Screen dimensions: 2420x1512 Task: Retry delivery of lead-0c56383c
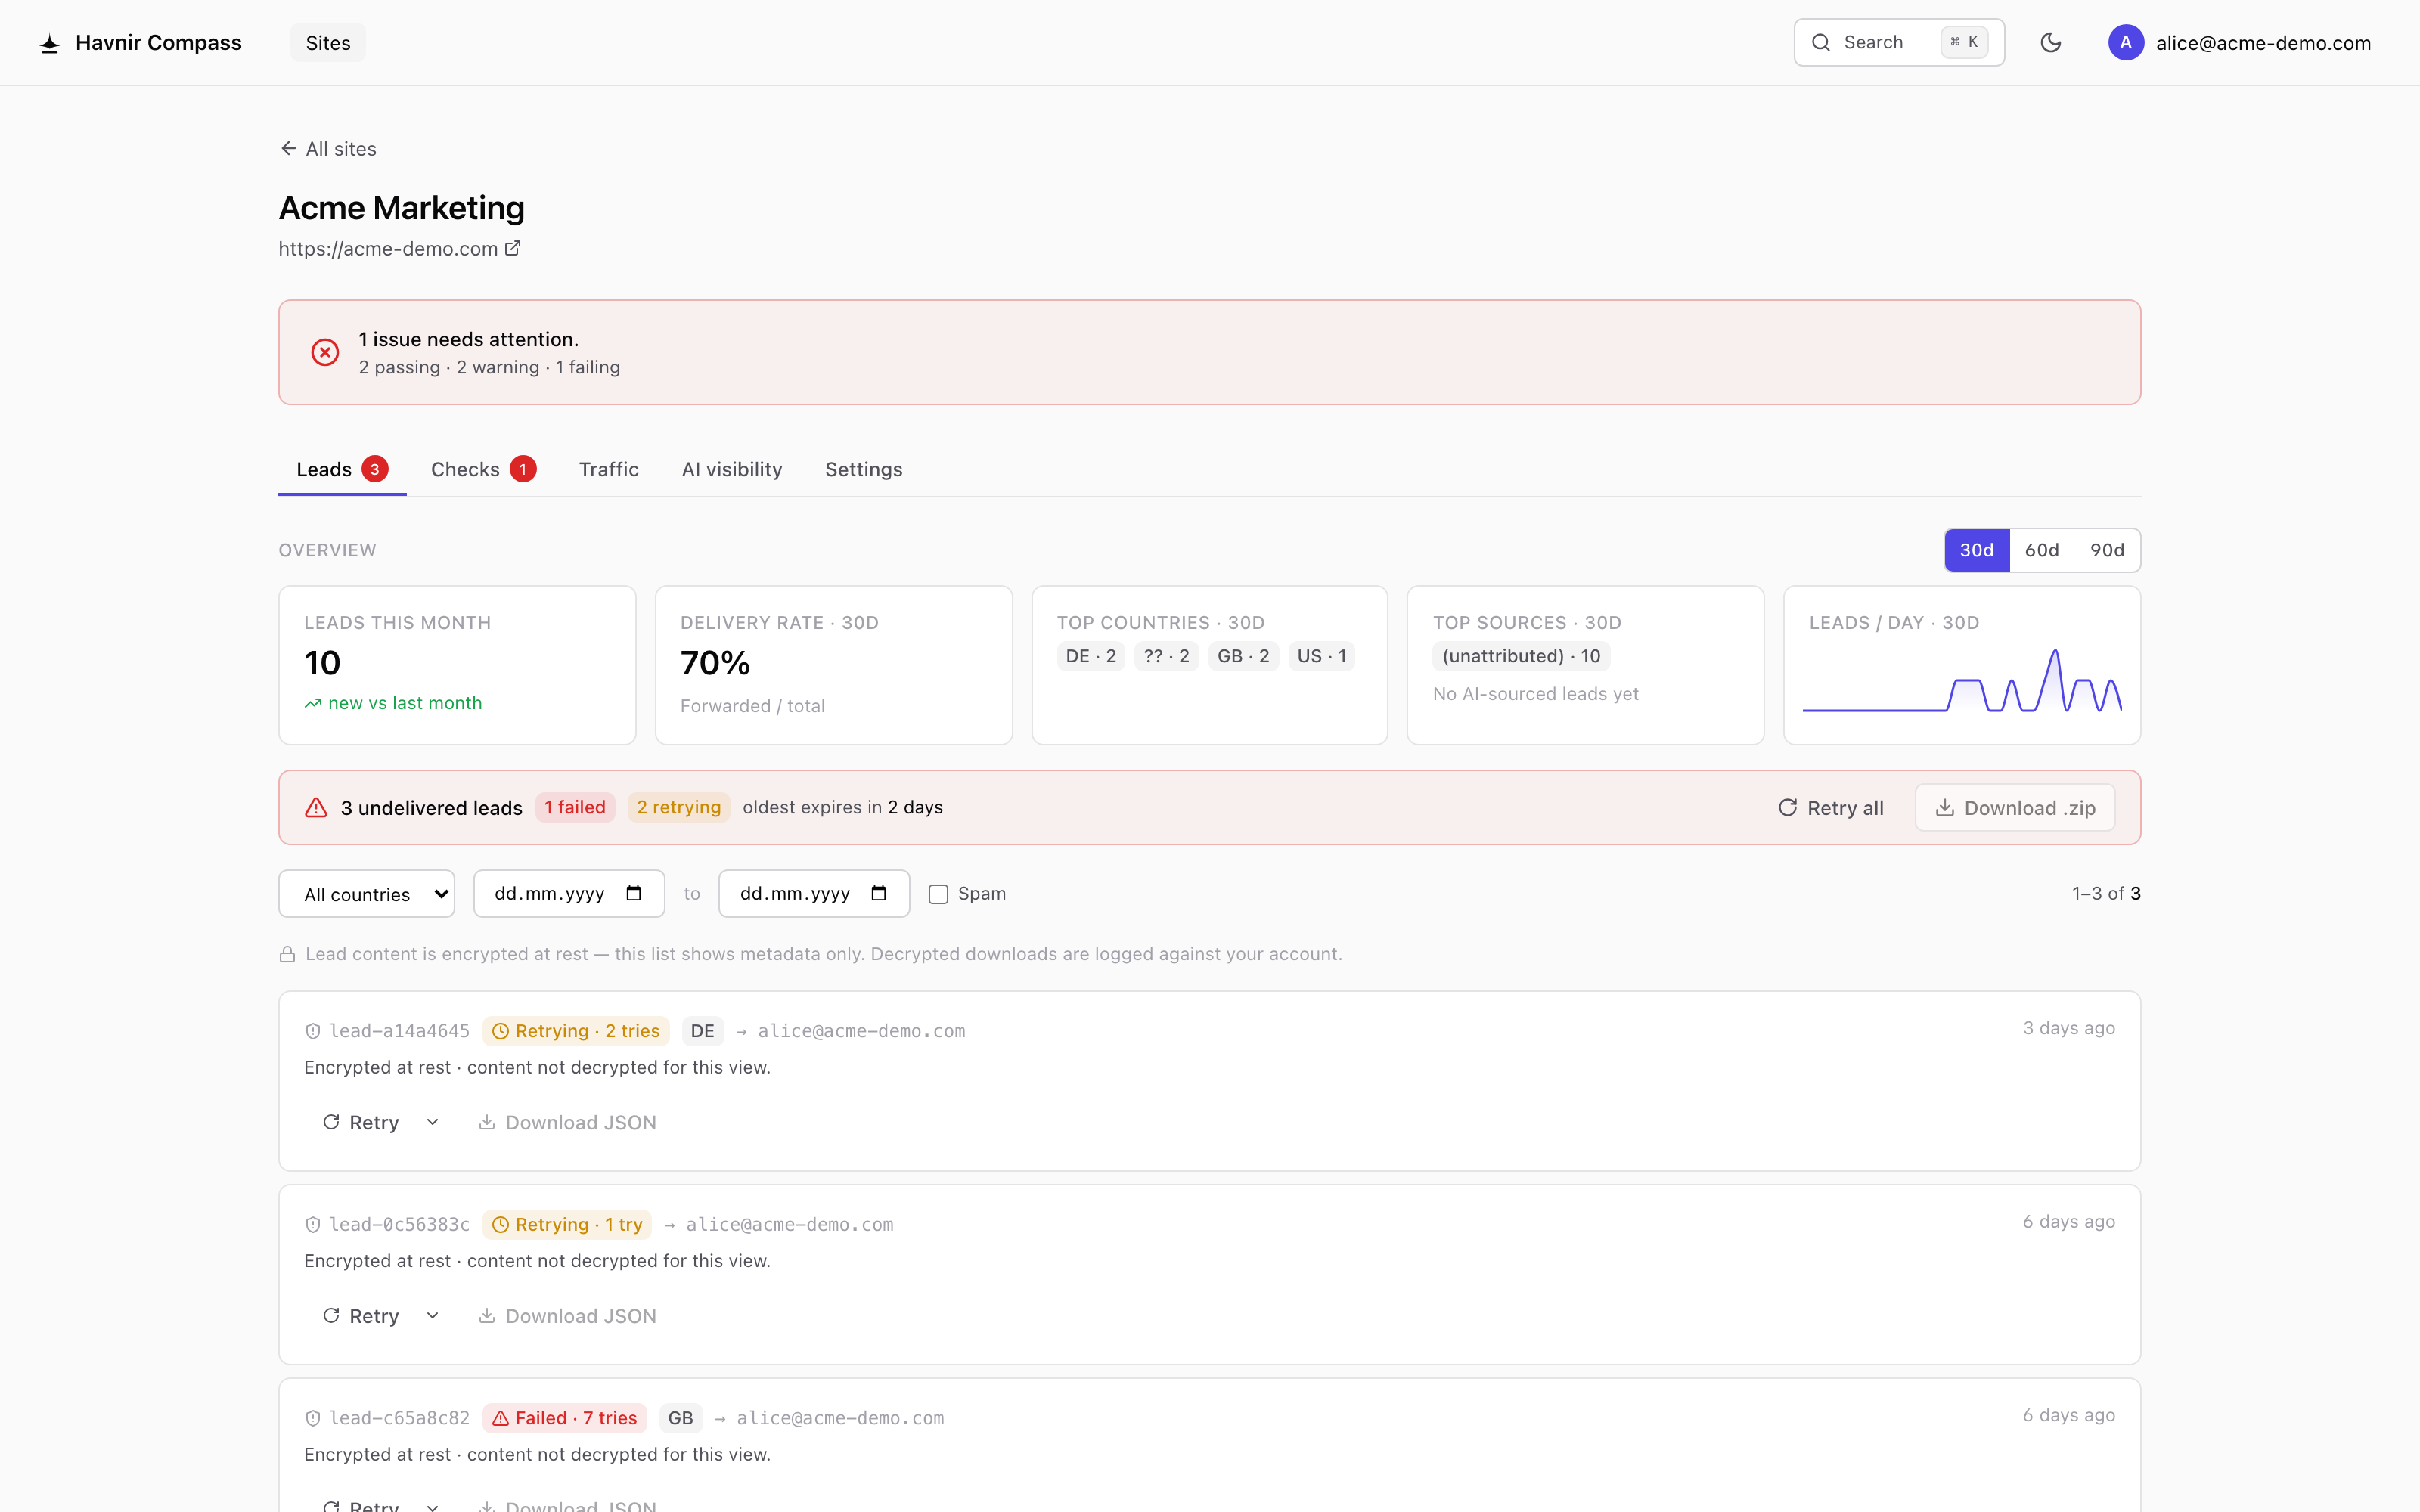[x=361, y=1316]
